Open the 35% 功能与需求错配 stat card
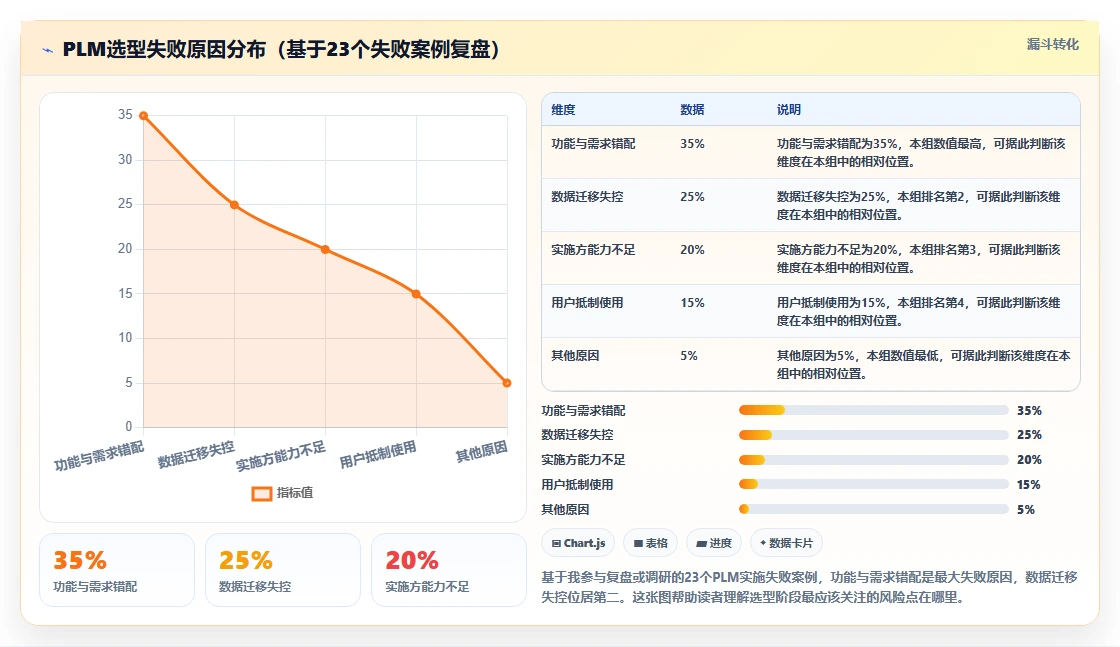Screen dimensions: 1120x647 coord(117,570)
